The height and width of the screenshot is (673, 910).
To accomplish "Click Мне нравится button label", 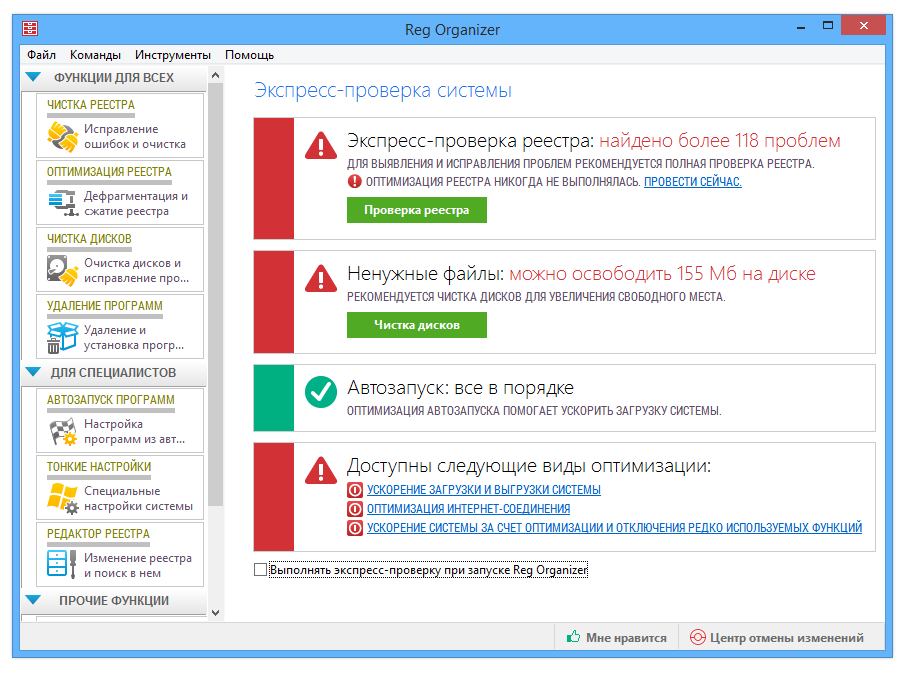I will click(626, 637).
